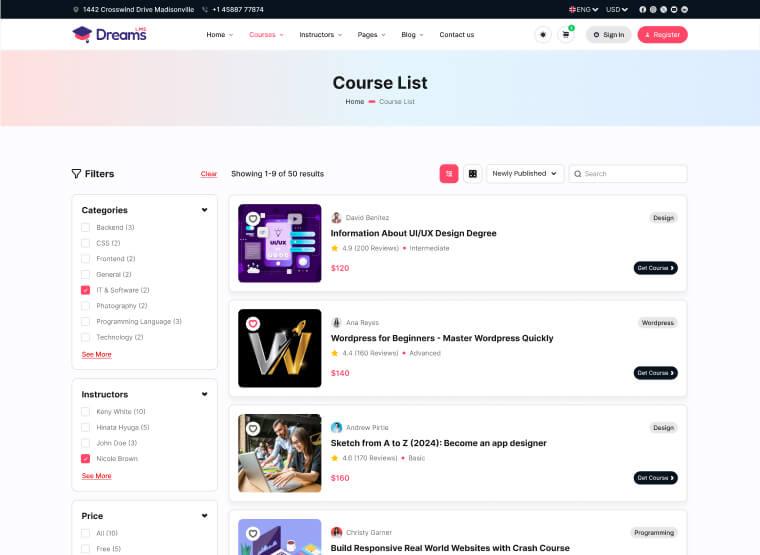Click Christy Garner's avatar
Viewport: 760px width, 555px height.
click(336, 532)
